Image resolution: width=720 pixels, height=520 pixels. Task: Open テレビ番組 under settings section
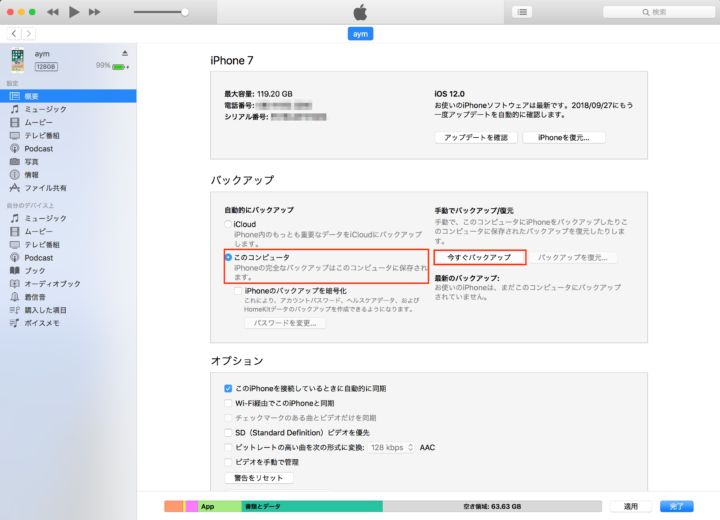(68, 136)
